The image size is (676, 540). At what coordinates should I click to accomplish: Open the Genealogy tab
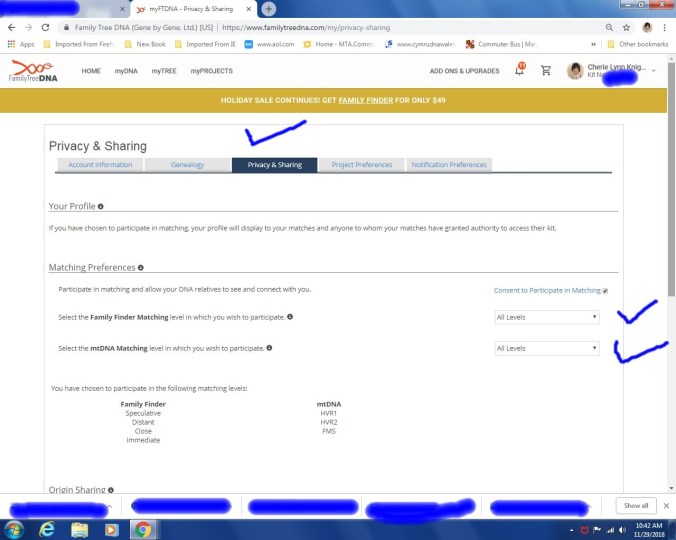point(187,165)
